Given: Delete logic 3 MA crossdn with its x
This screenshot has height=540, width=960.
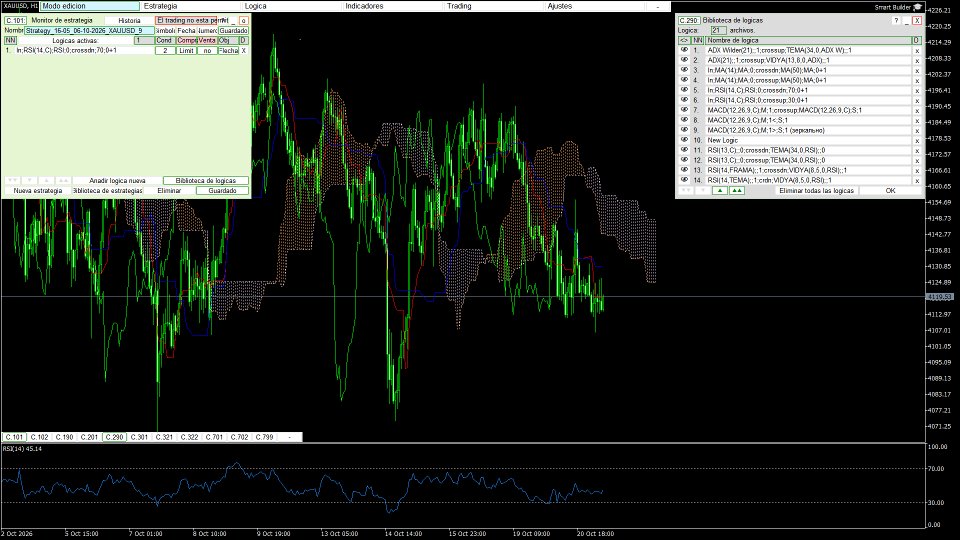Looking at the screenshot, I should (917, 70).
